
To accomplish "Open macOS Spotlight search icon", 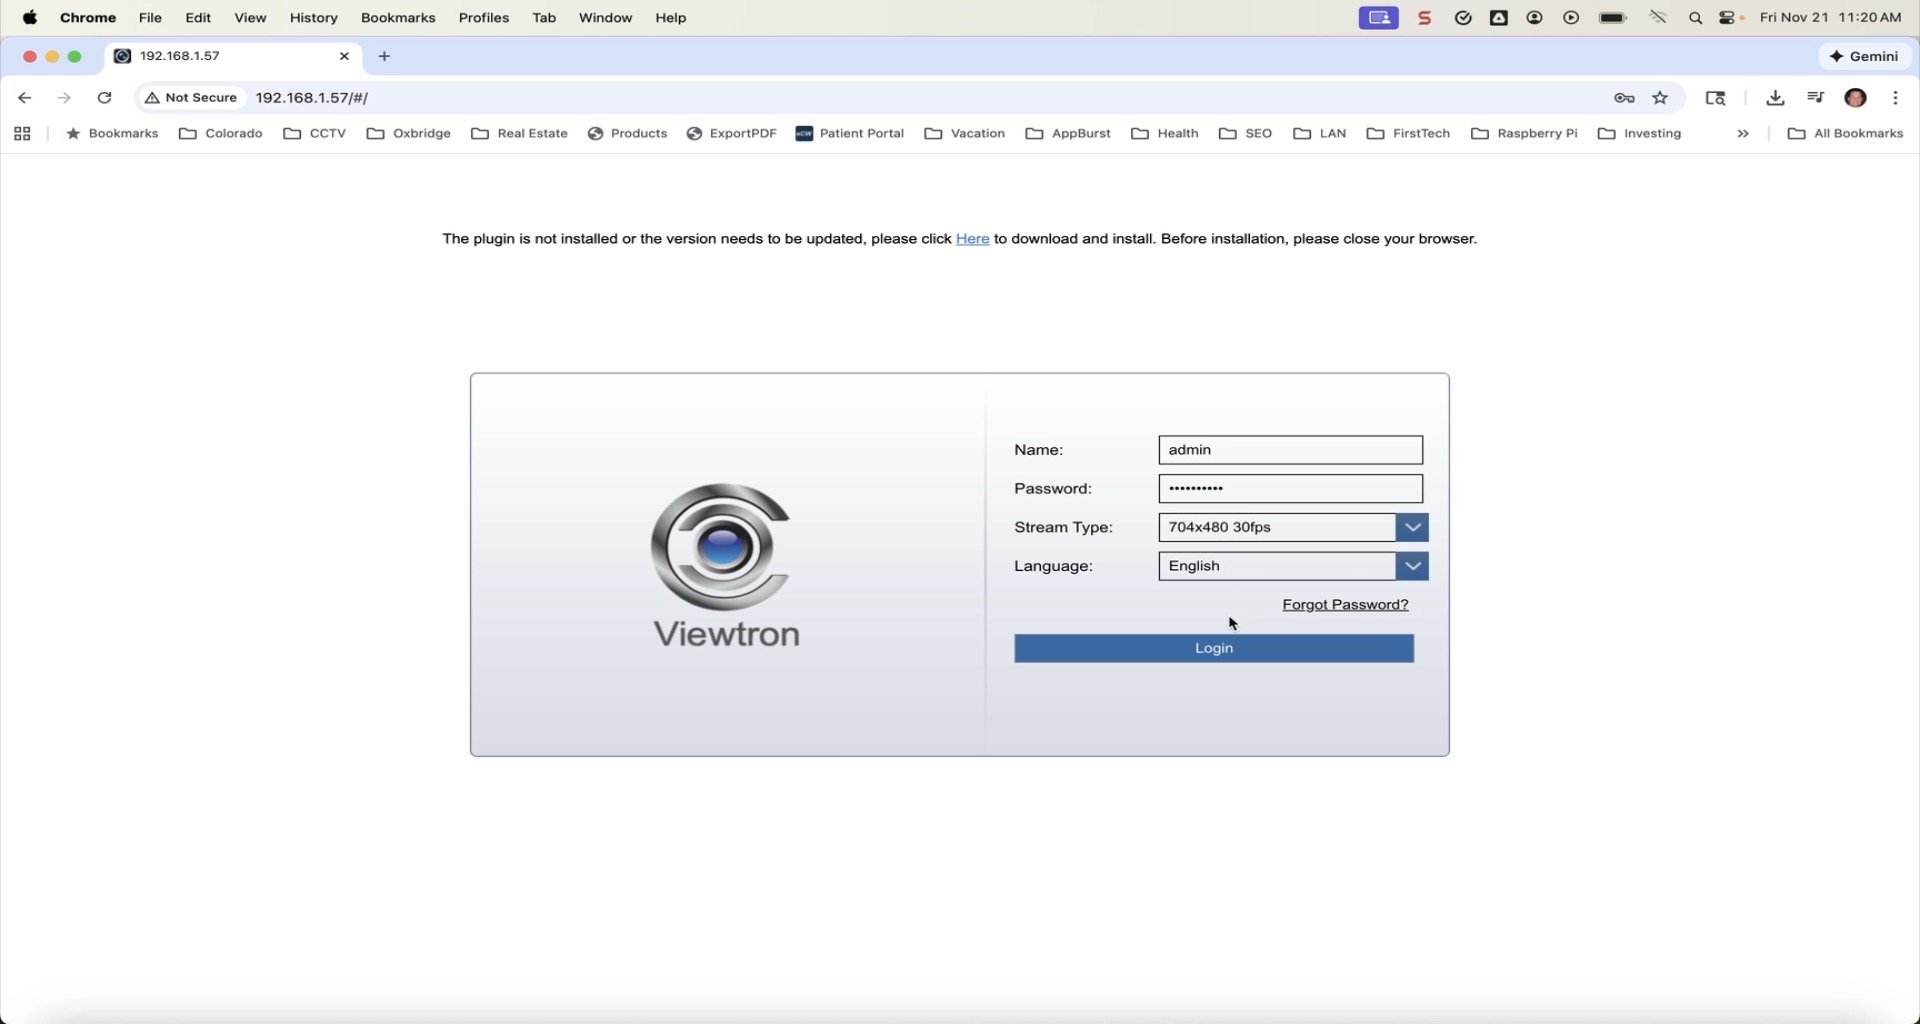I will tap(1696, 18).
